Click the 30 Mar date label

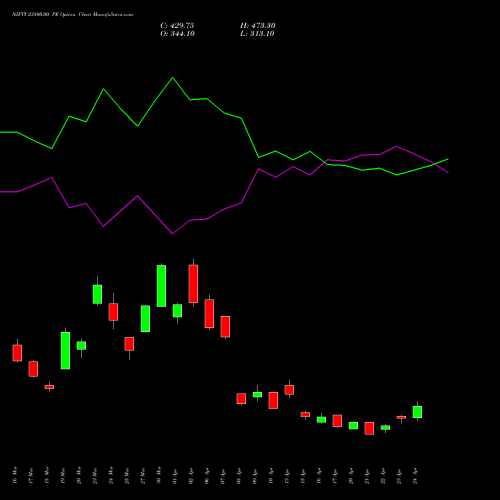pyautogui.click(x=158, y=475)
